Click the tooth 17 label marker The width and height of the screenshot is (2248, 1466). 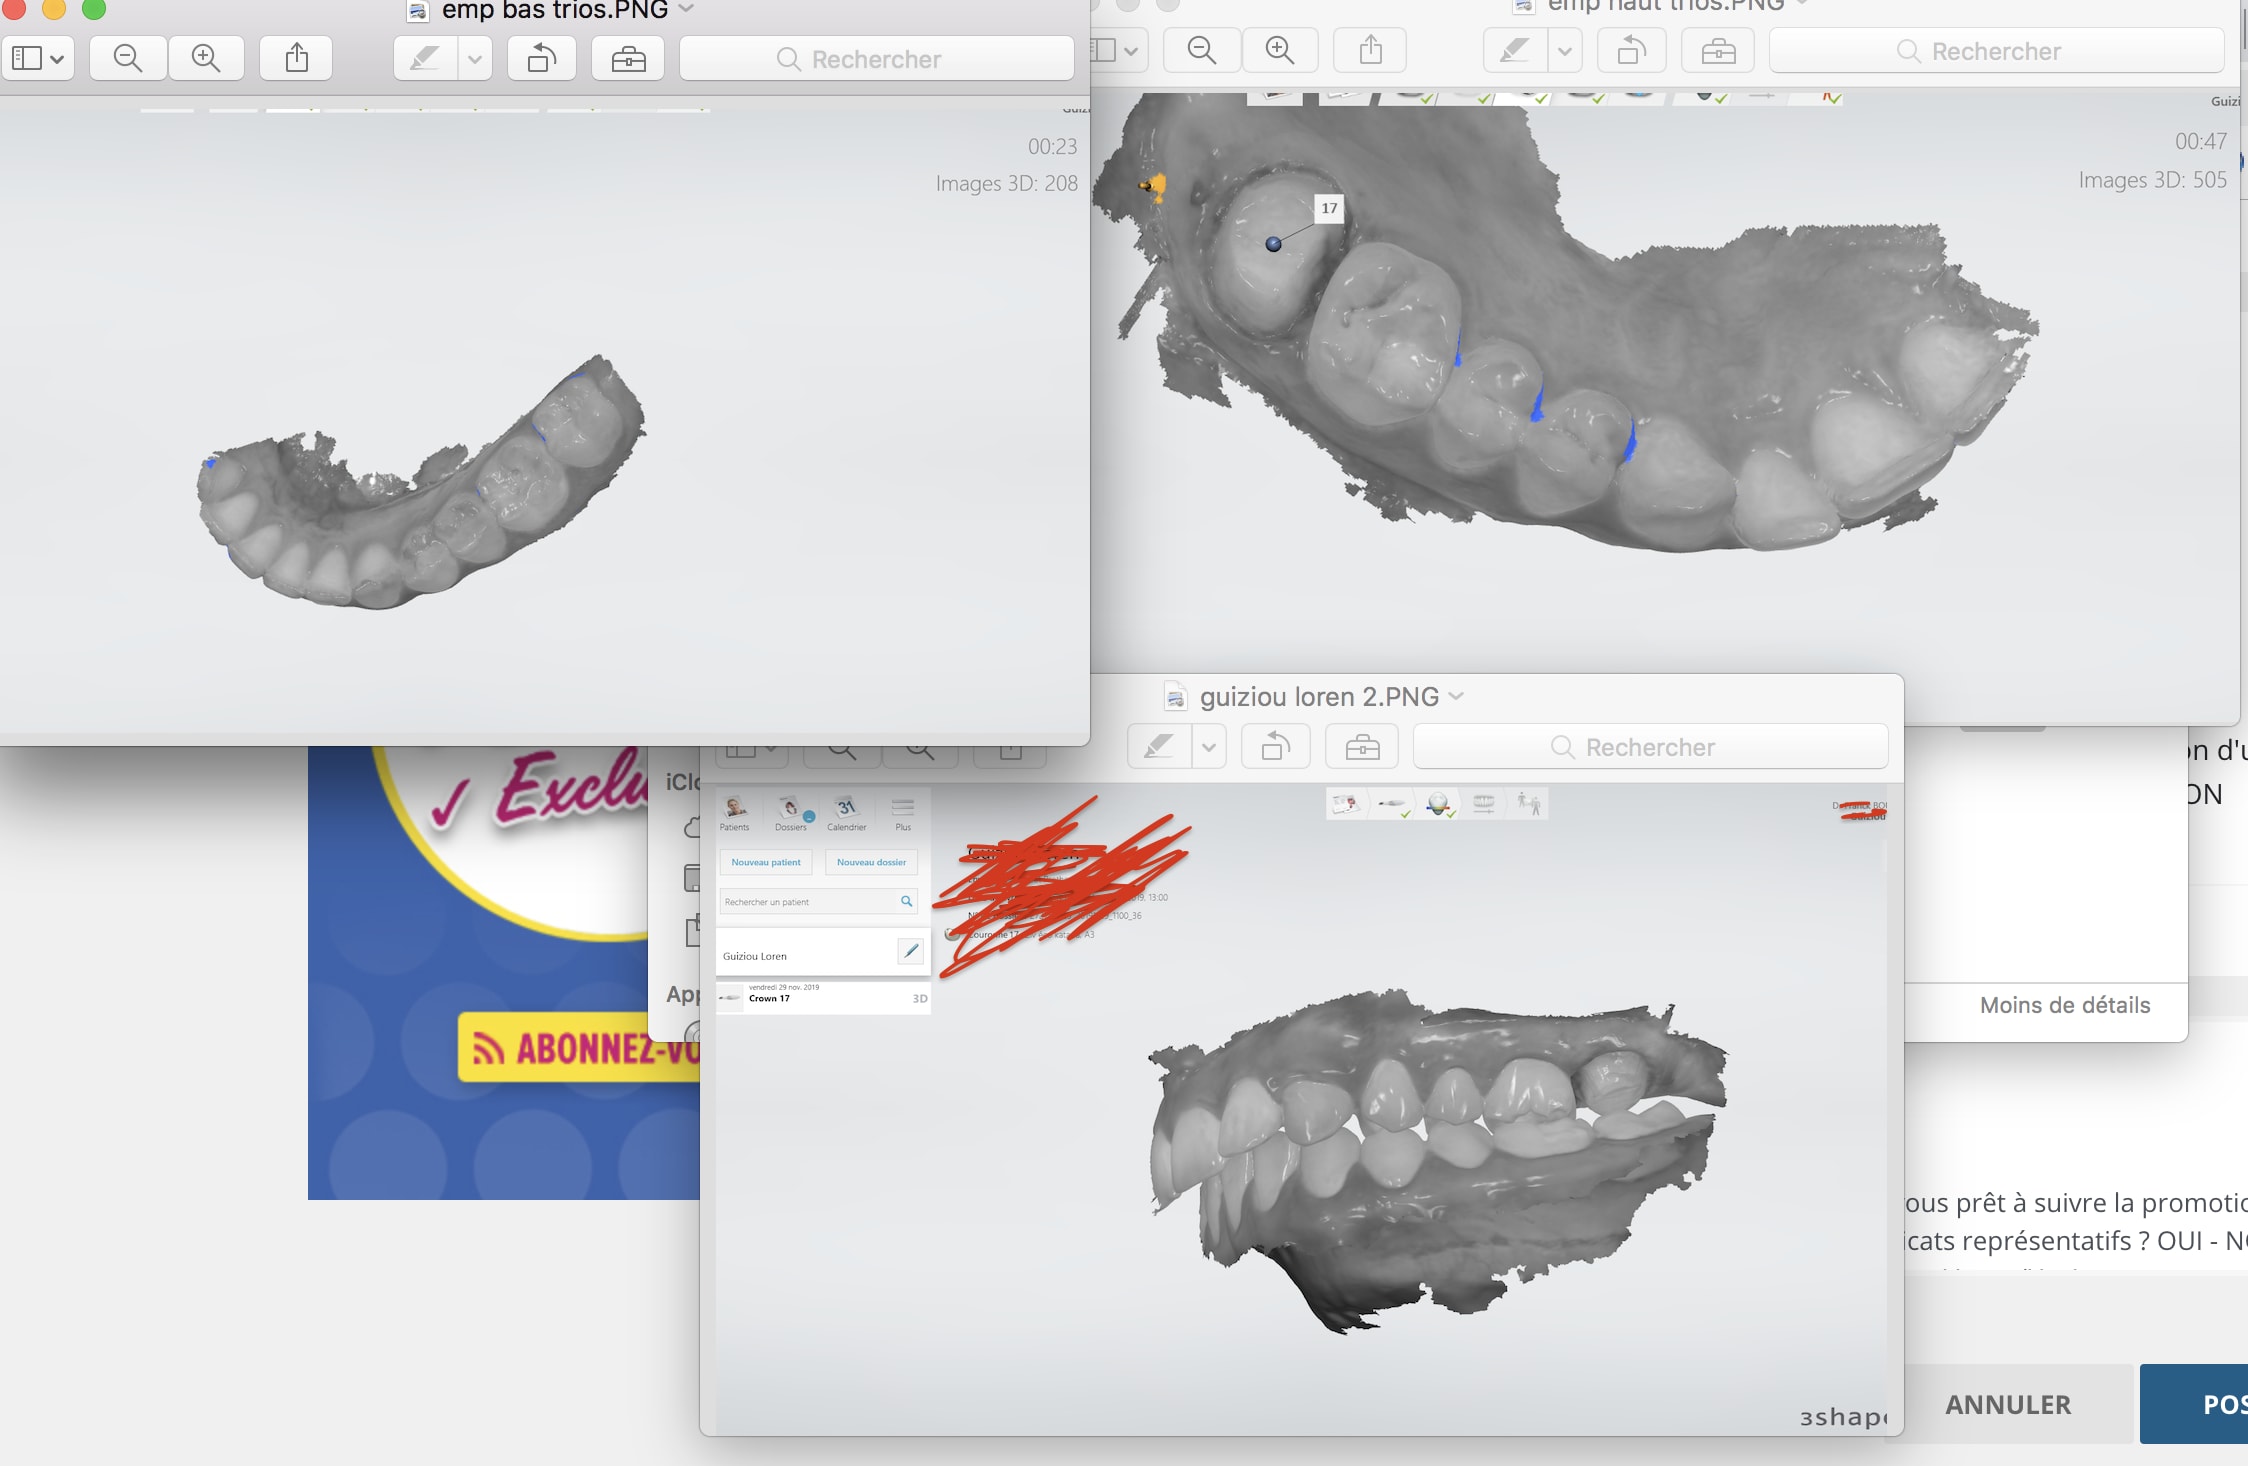[1328, 208]
